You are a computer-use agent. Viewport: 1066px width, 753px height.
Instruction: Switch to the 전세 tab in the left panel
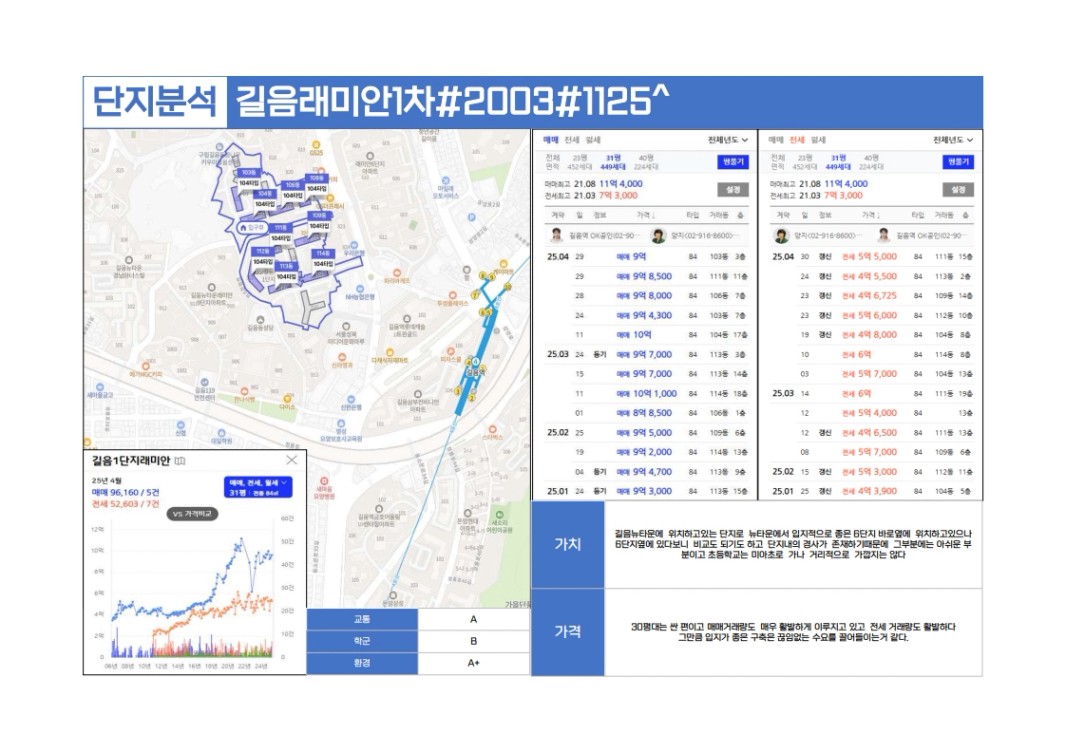pos(571,140)
